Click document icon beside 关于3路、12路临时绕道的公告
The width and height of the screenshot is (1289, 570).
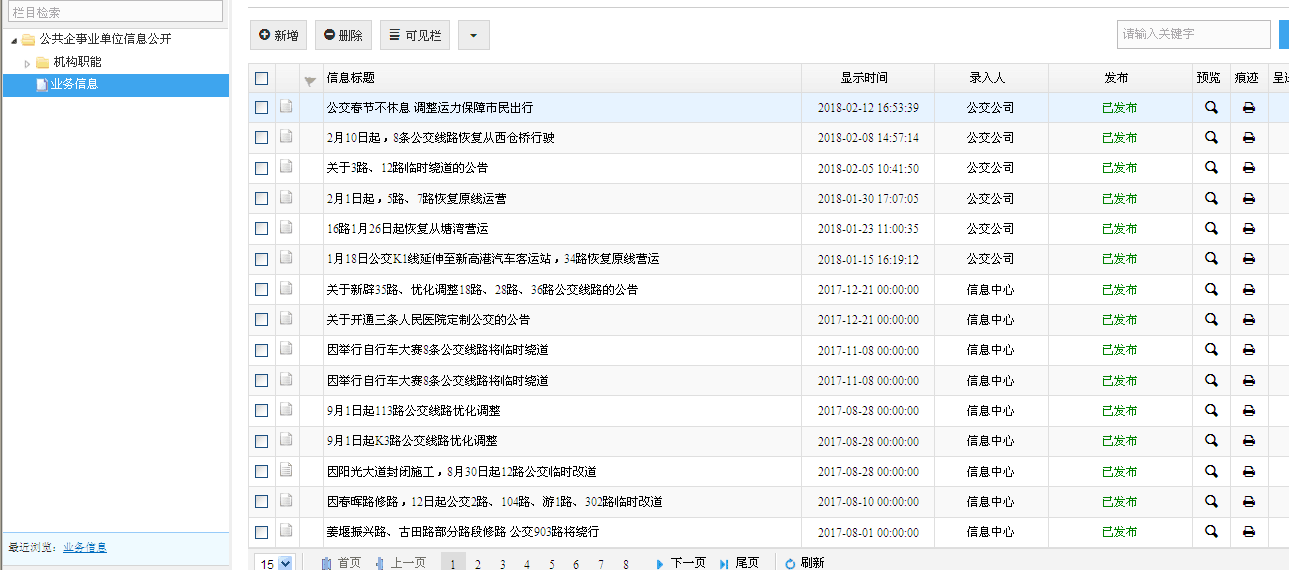click(286, 168)
